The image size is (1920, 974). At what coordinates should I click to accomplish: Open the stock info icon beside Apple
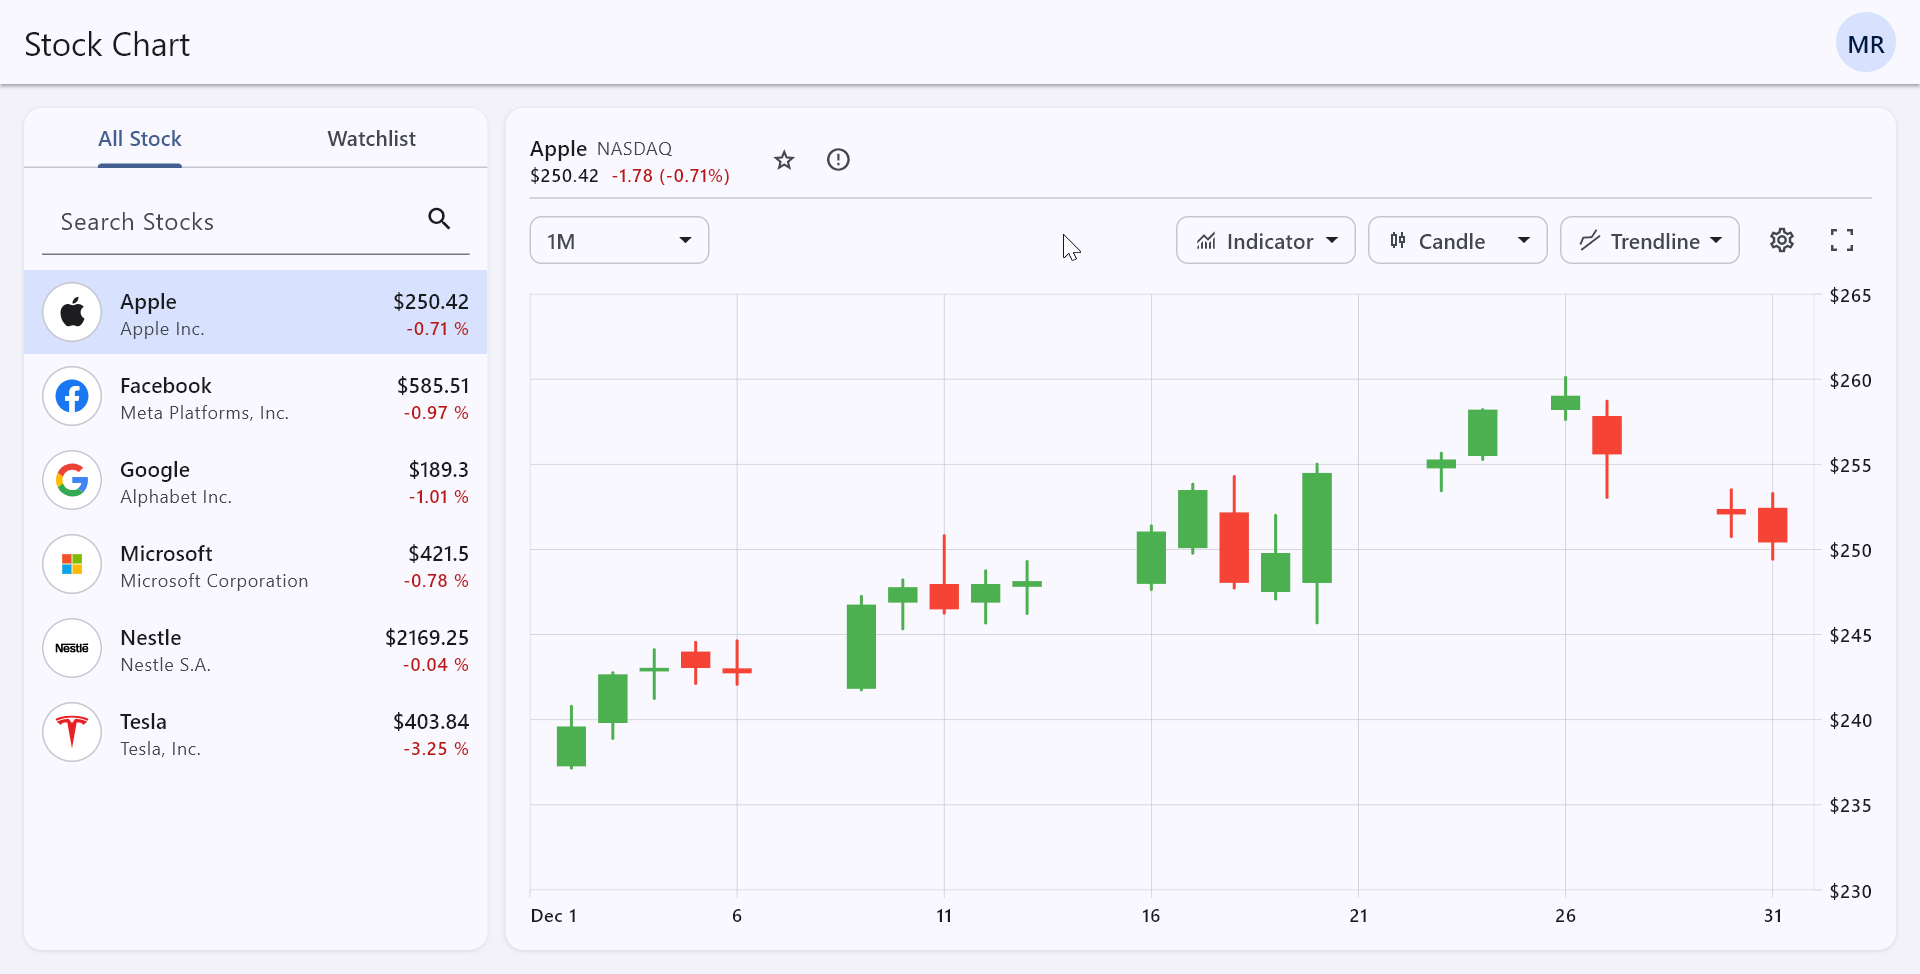point(838,159)
